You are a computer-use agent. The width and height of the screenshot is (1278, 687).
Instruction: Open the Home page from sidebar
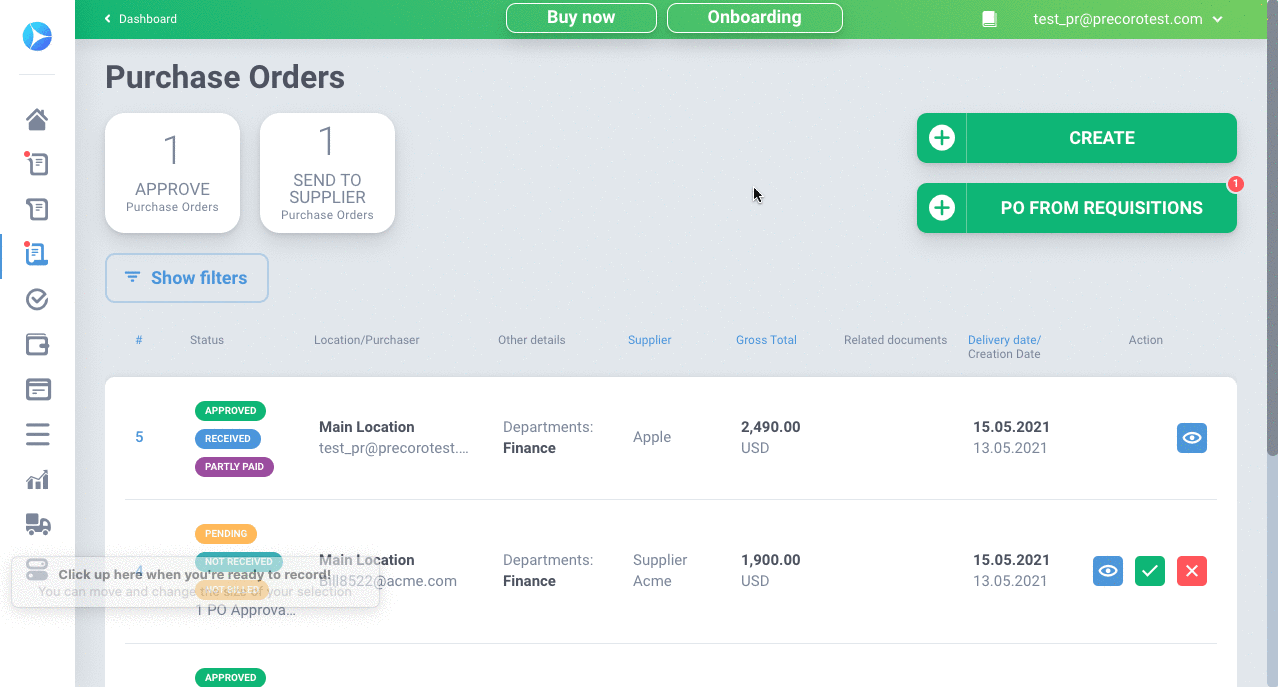coord(37,120)
